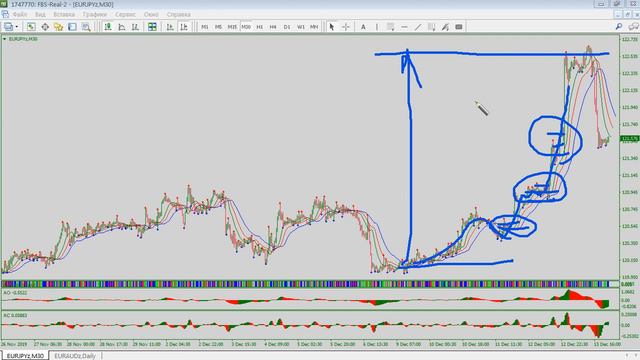640x360 pixels.
Task: Toggle chart auto scroll
Action: (x=170, y=27)
